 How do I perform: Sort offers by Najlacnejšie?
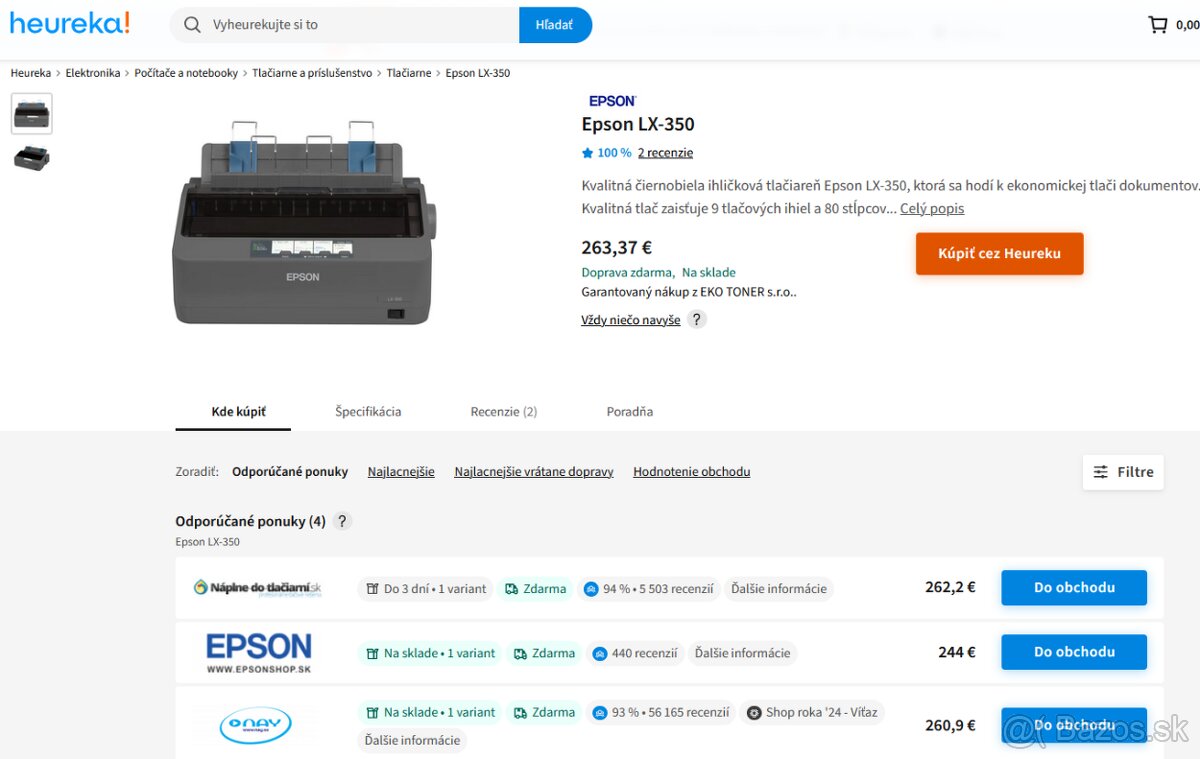point(401,472)
